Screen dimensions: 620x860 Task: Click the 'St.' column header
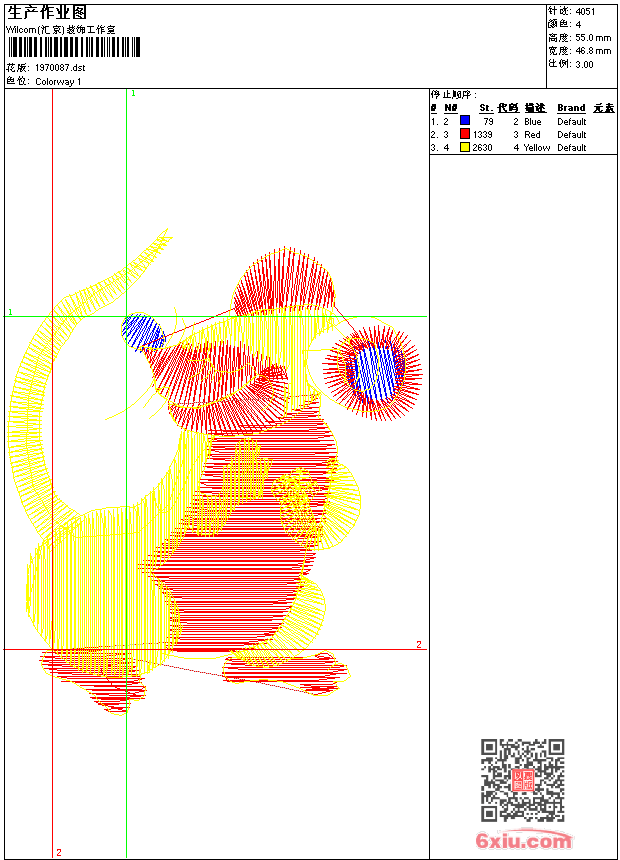click(x=486, y=108)
